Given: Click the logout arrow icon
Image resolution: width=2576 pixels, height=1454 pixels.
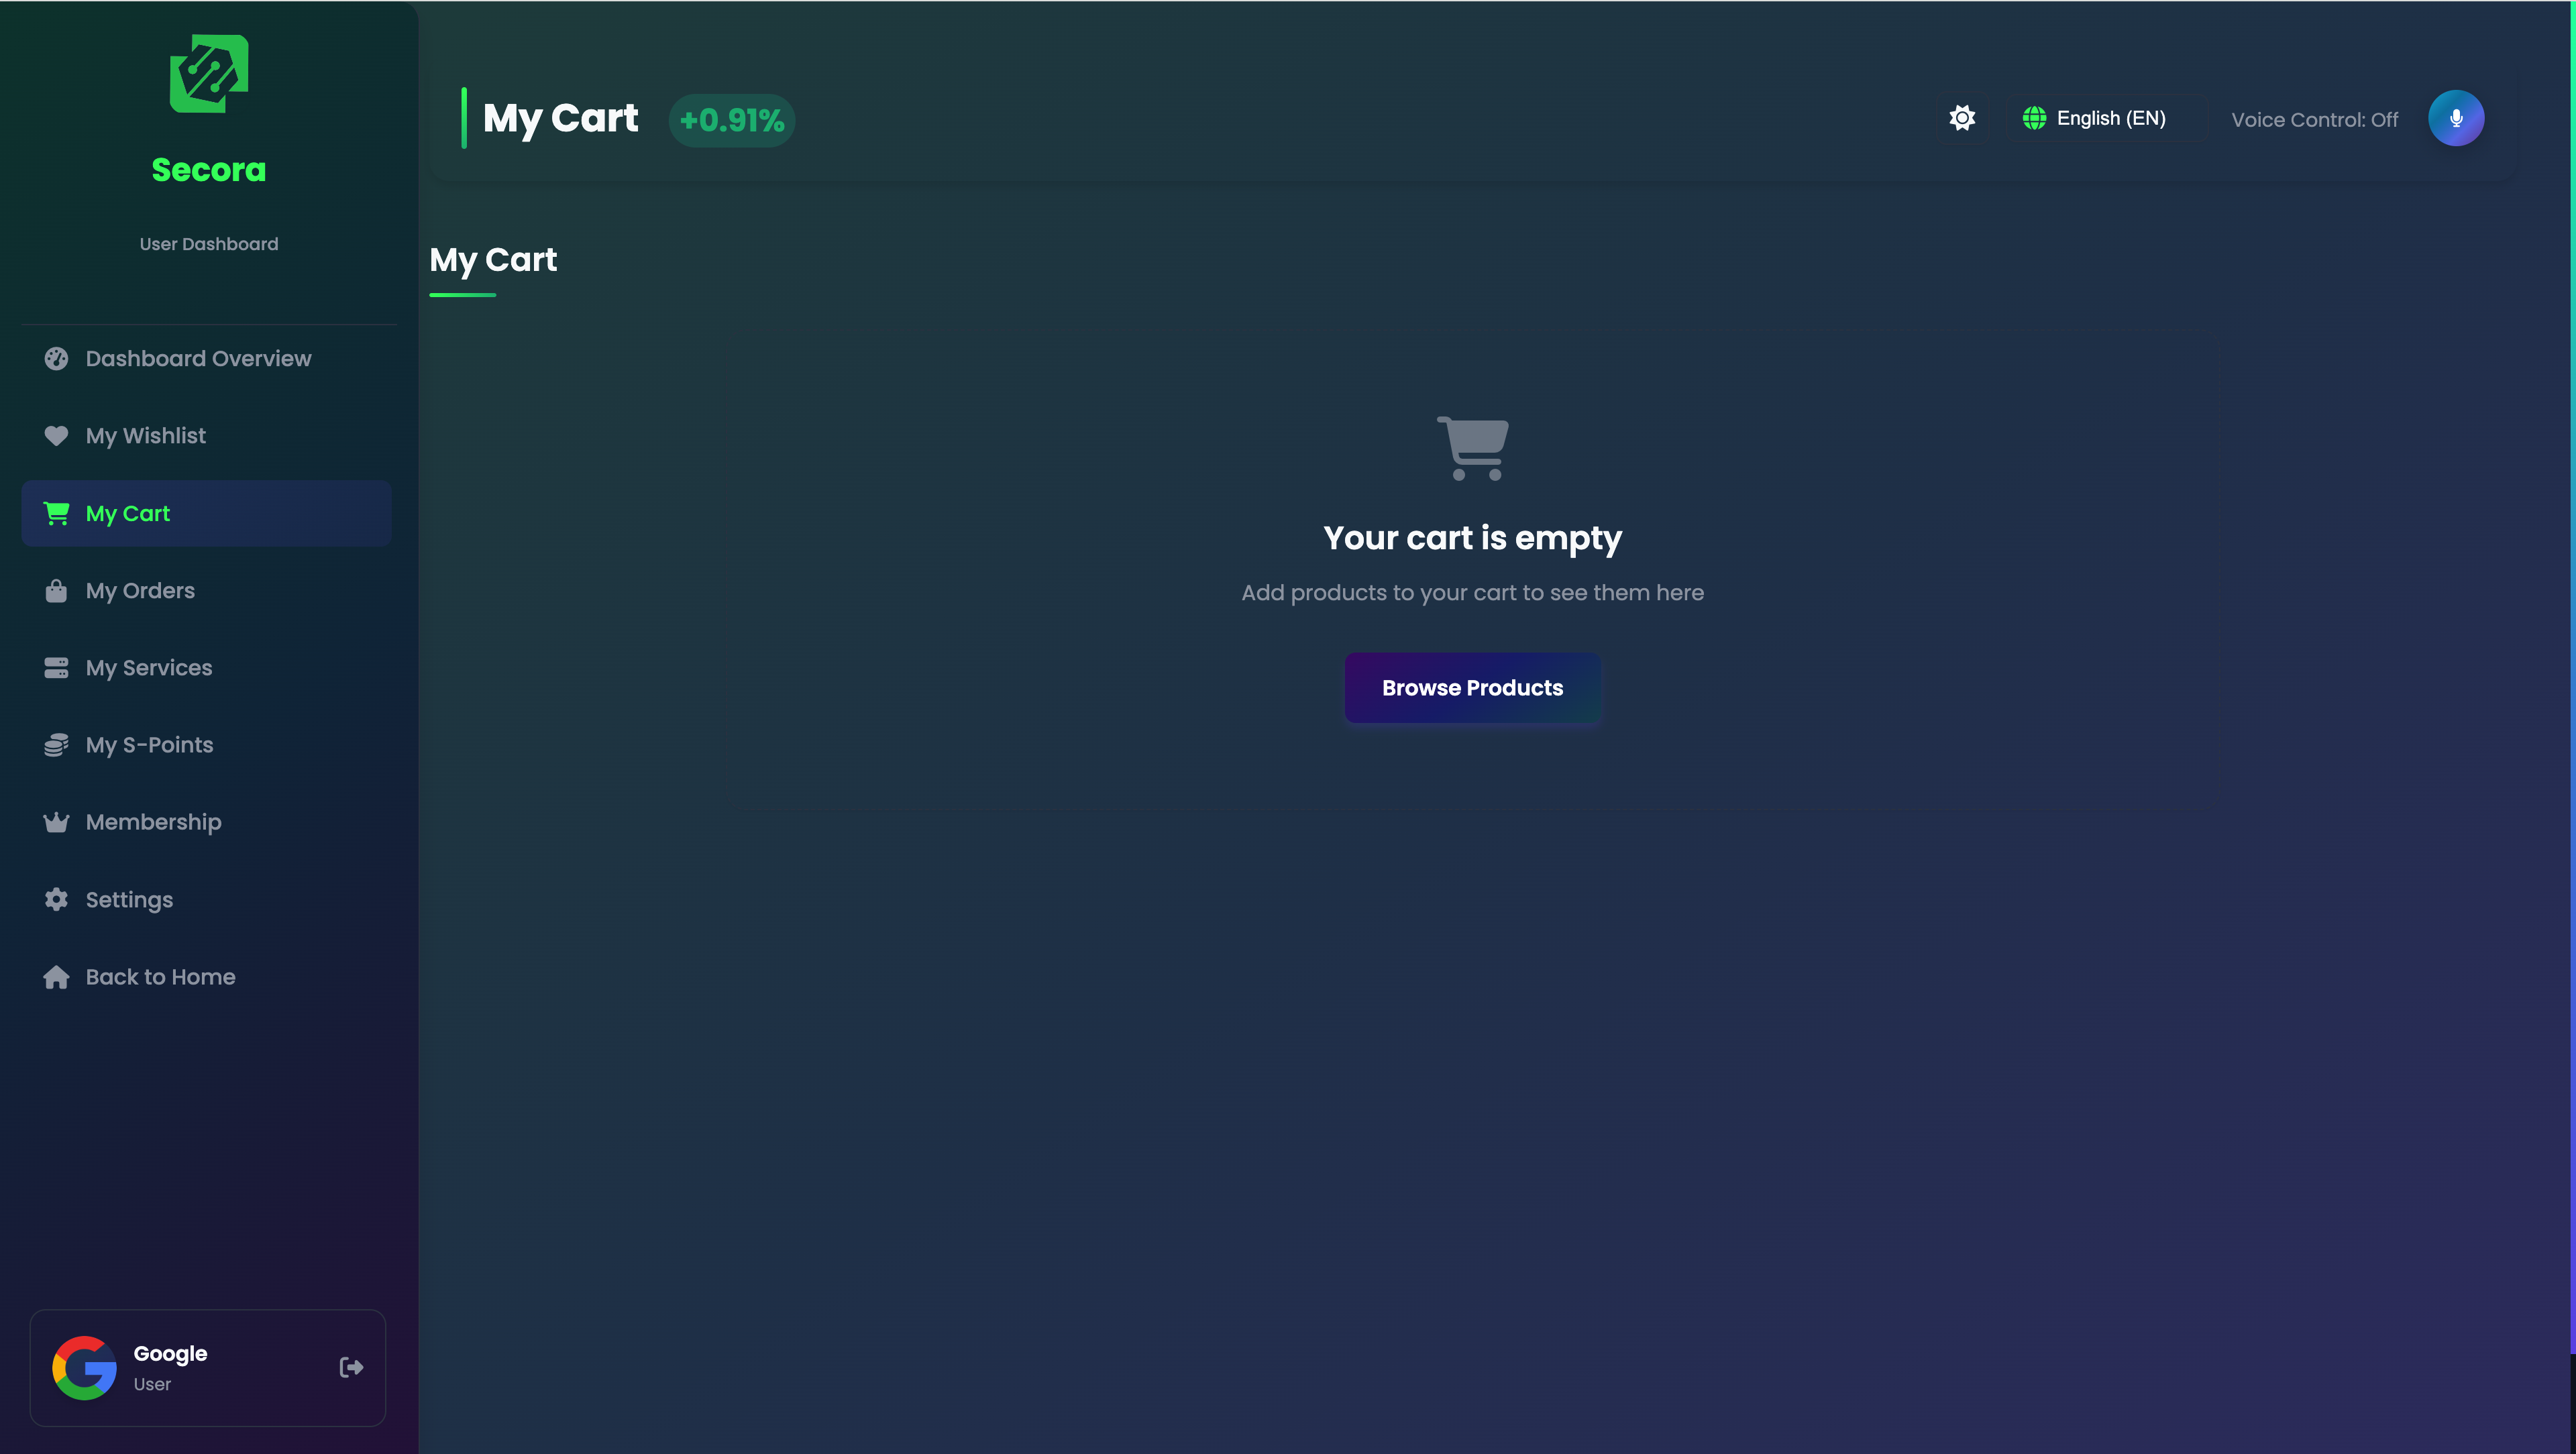Looking at the screenshot, I should pyautogui.click(x=351, y=1367).
